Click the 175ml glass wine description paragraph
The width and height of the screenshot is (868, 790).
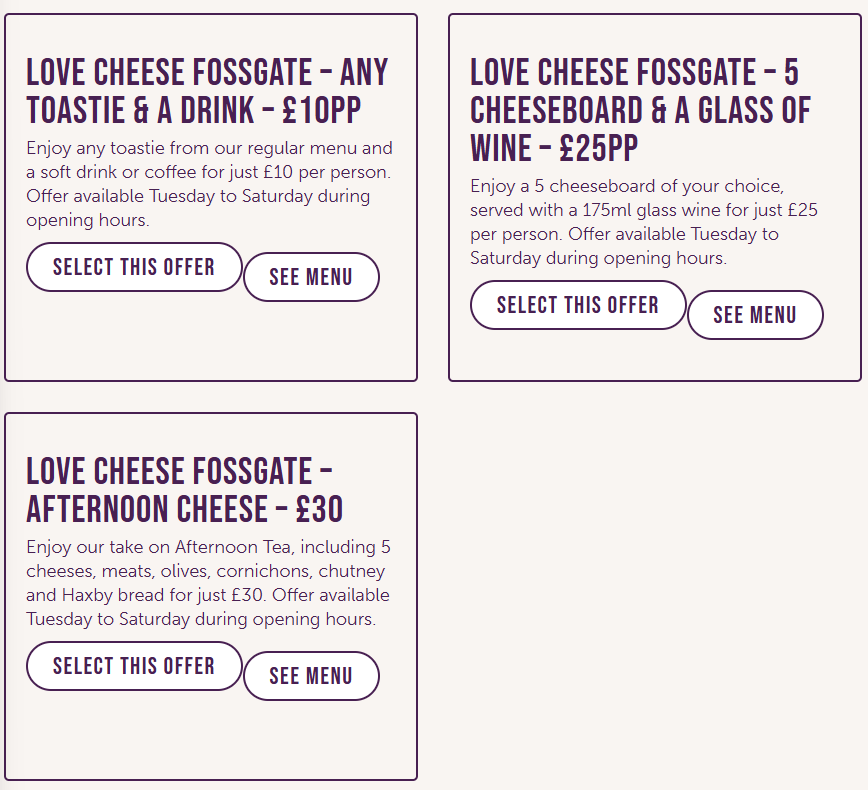coord(644,222)
